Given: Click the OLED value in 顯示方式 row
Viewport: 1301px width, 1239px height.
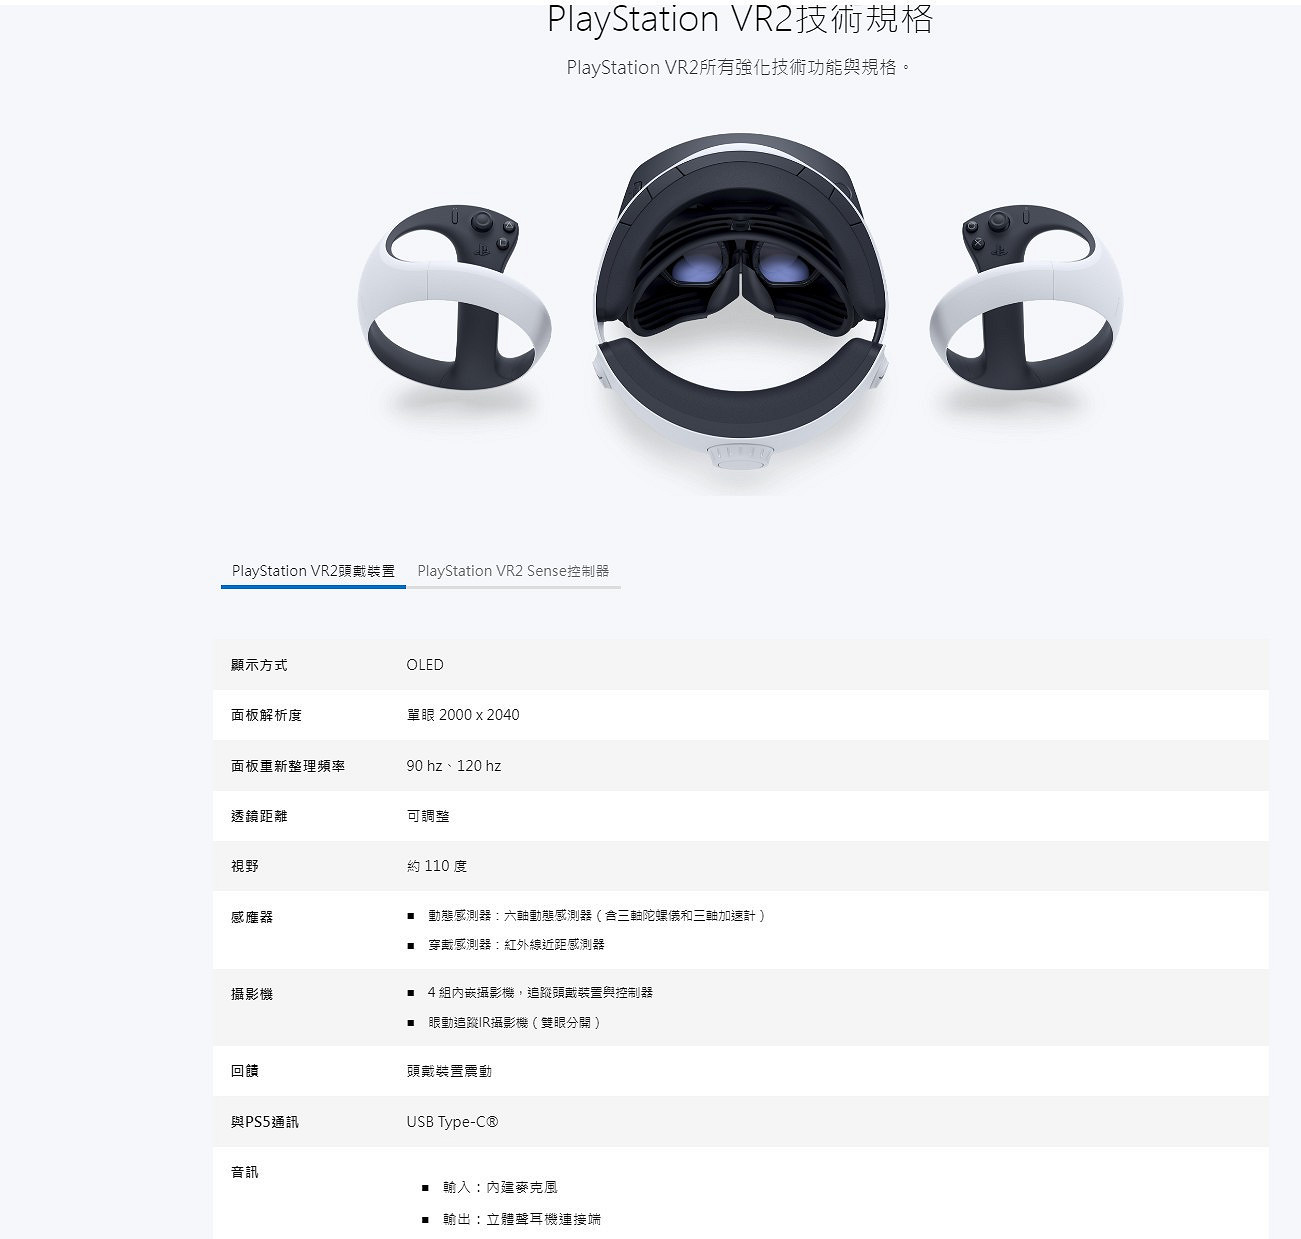Looking at the screenshot, I should click(x=425, y=664).
